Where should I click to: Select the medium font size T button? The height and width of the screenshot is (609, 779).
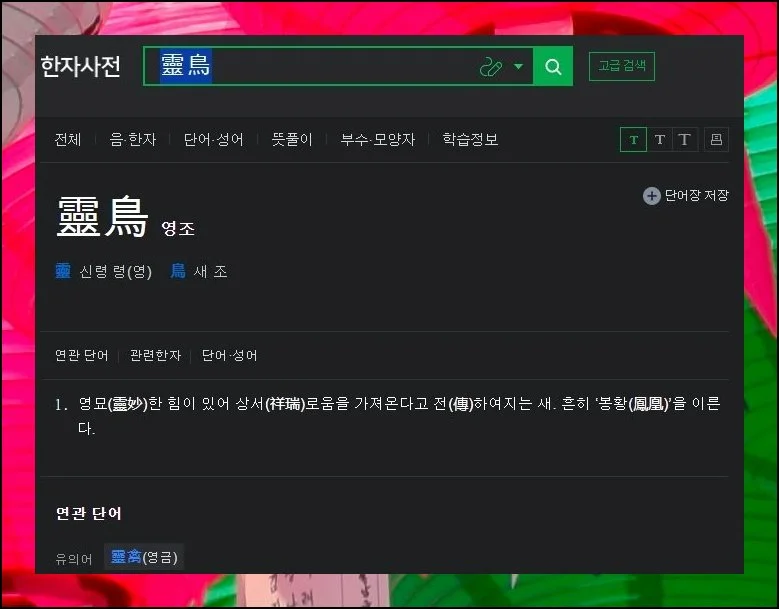(660, 140)
